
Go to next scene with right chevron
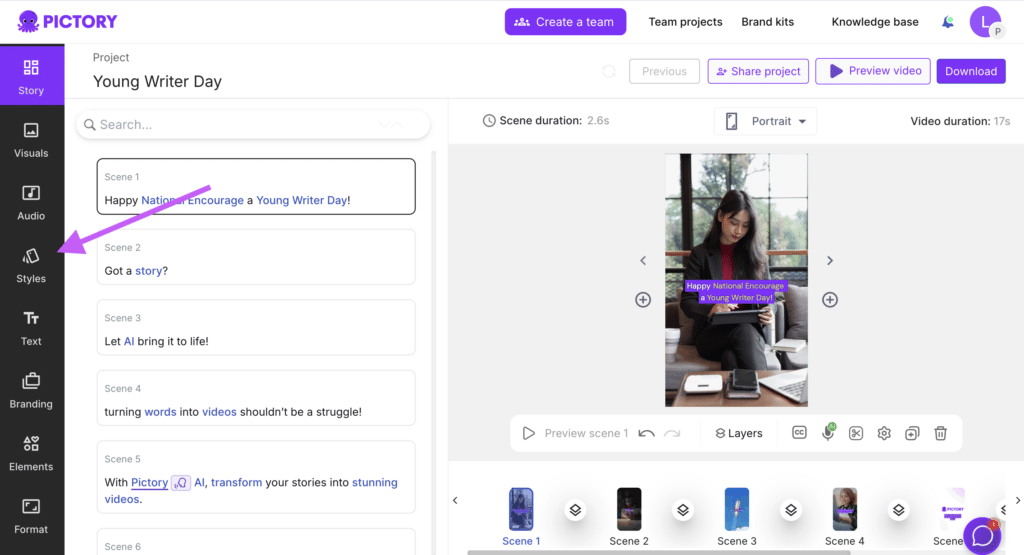(x=829, y=261)
